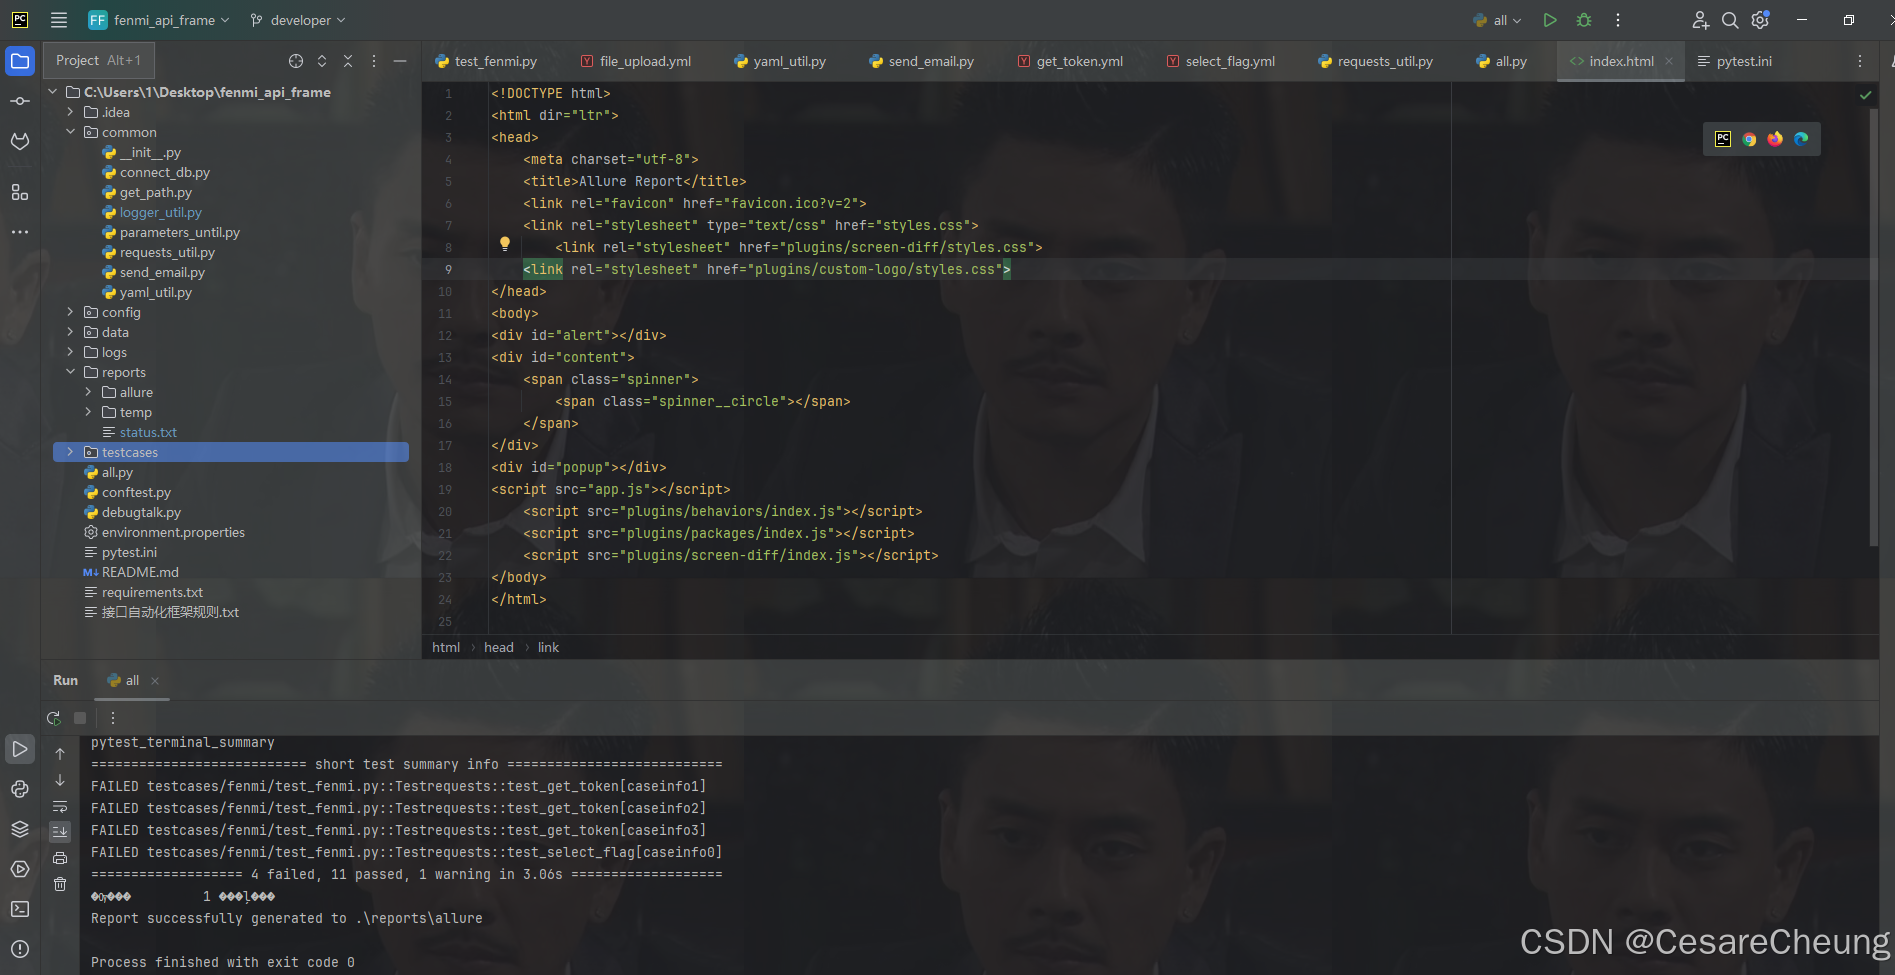Switch to send_email.py tab

(921, 61)
